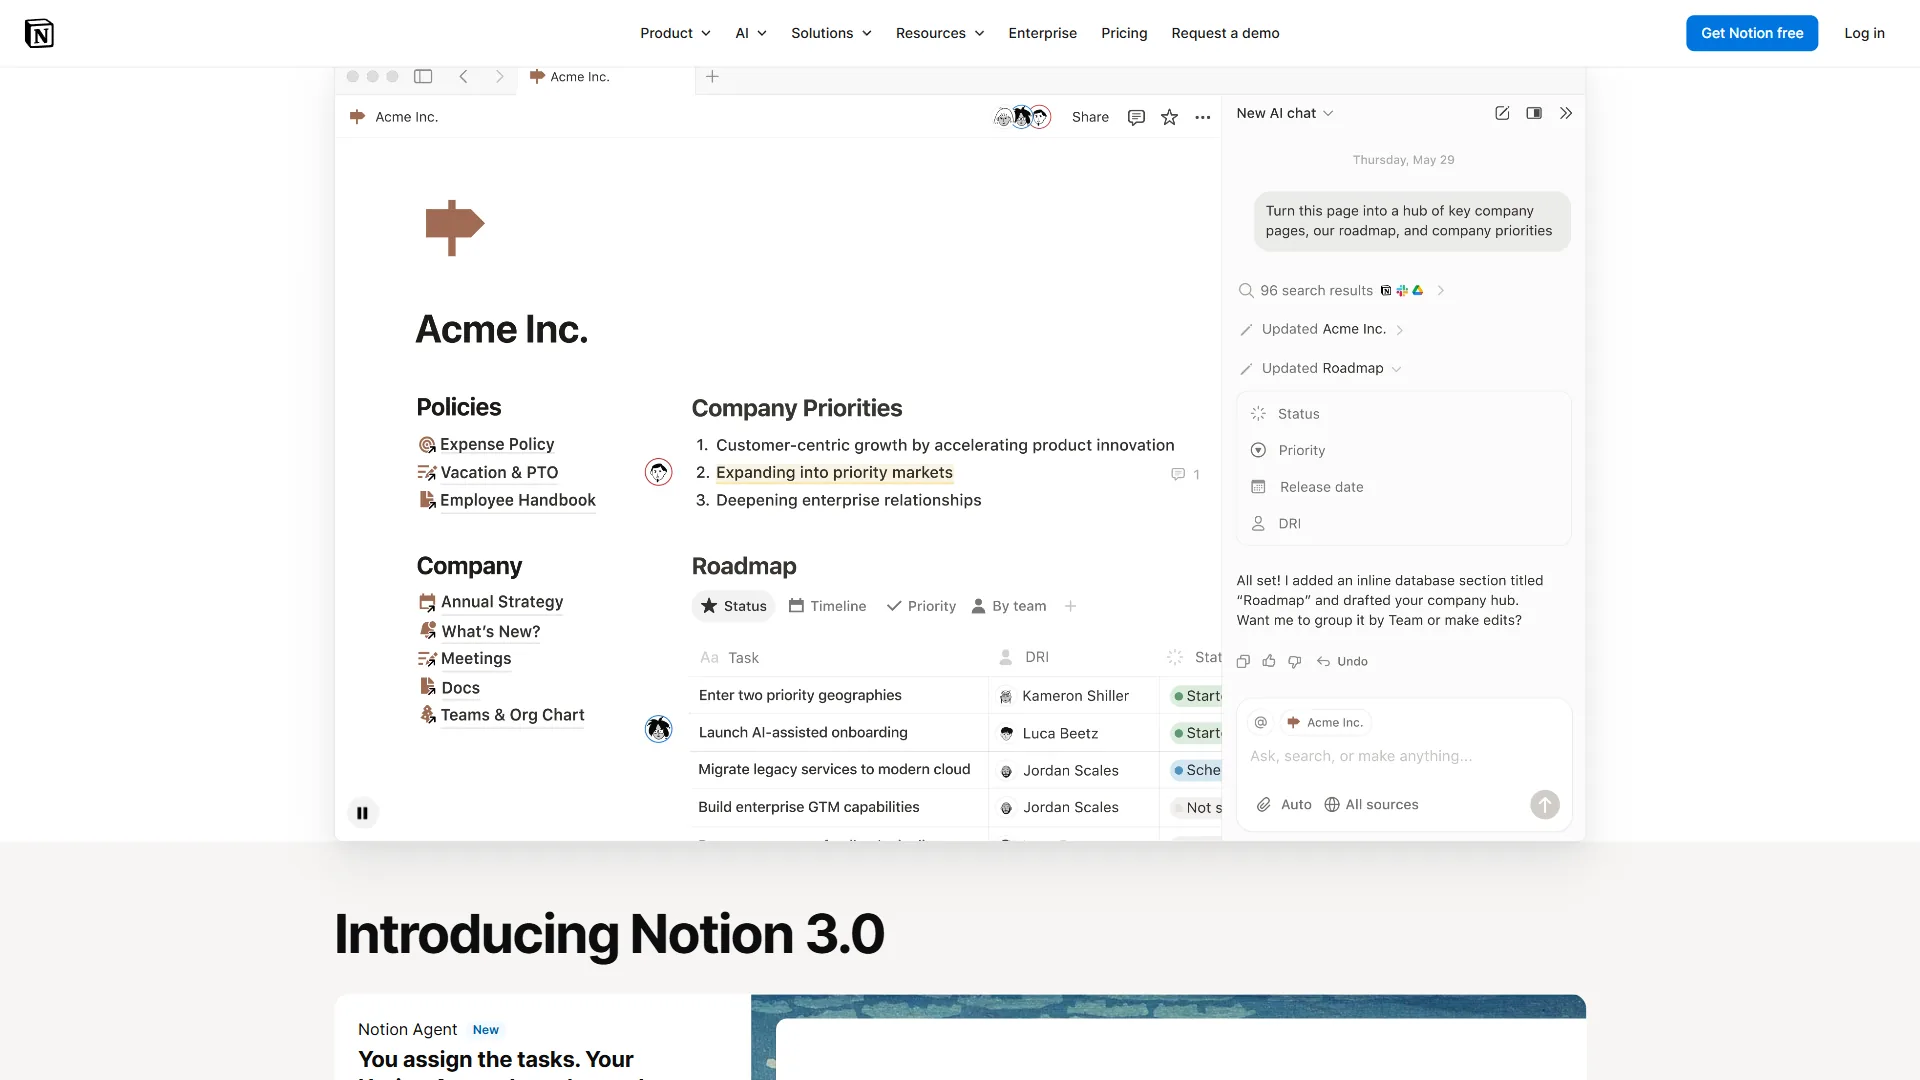Give thumbs down to AI response

1295,661
